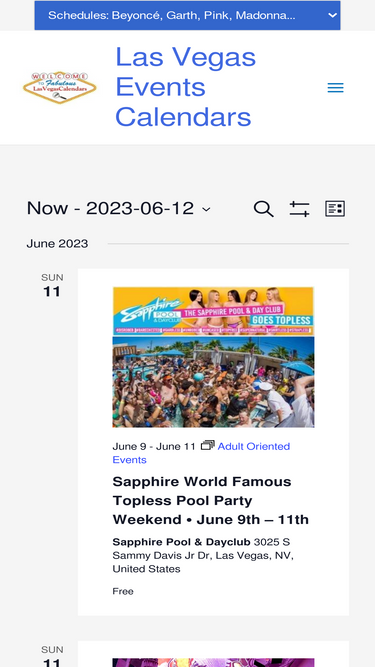Screen dimensions: 375x667
Task: Select the June 9 - June 11 date text
Action: 154,446
